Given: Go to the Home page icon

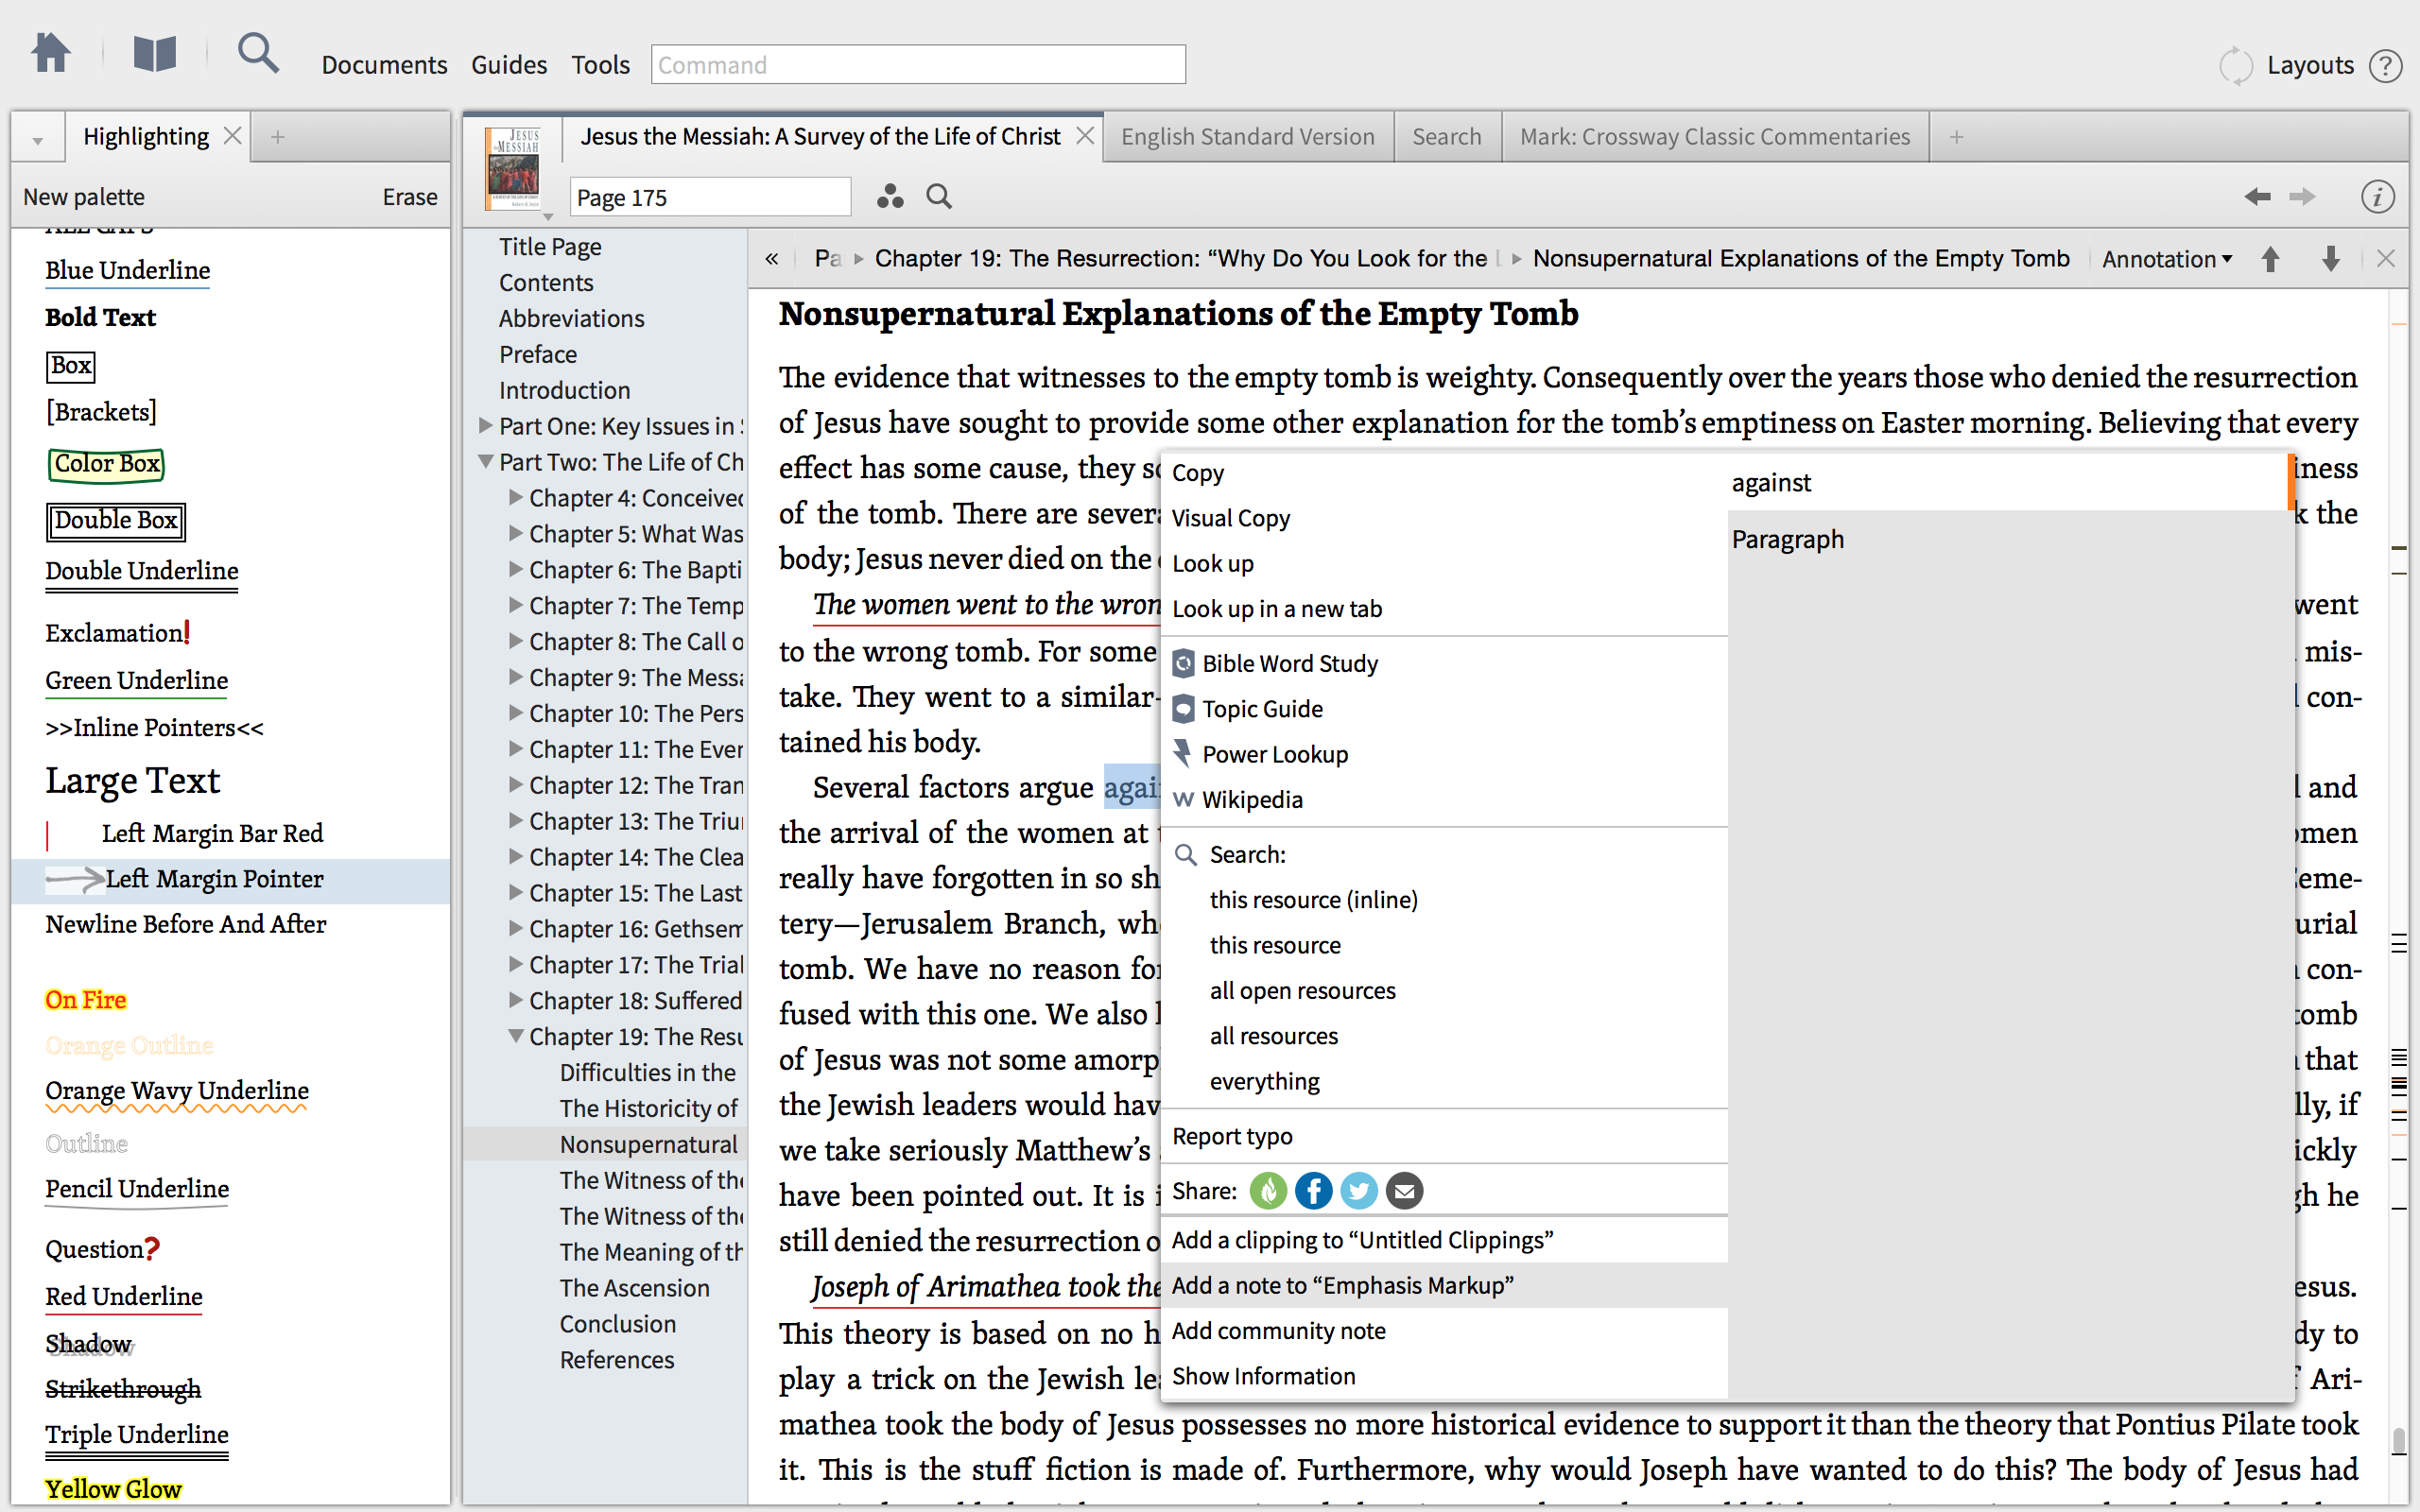Looking at the screenshot, I should pyautogui.click(x=50, y=54).
